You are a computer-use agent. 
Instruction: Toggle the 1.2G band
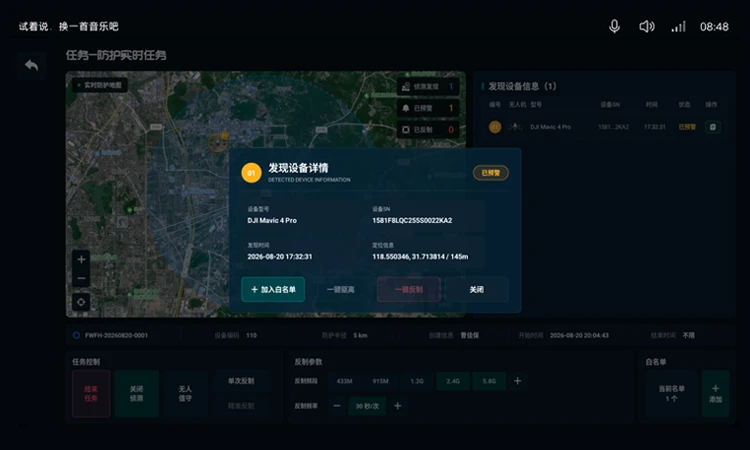[417, 381]
